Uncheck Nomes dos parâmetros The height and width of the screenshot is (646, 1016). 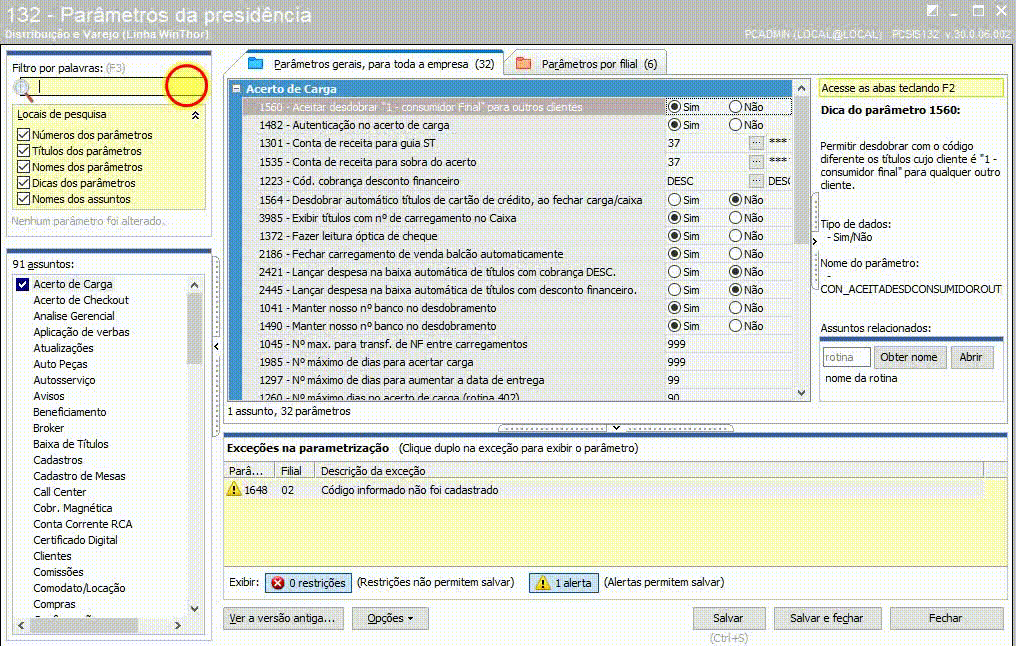click(23, 167)
